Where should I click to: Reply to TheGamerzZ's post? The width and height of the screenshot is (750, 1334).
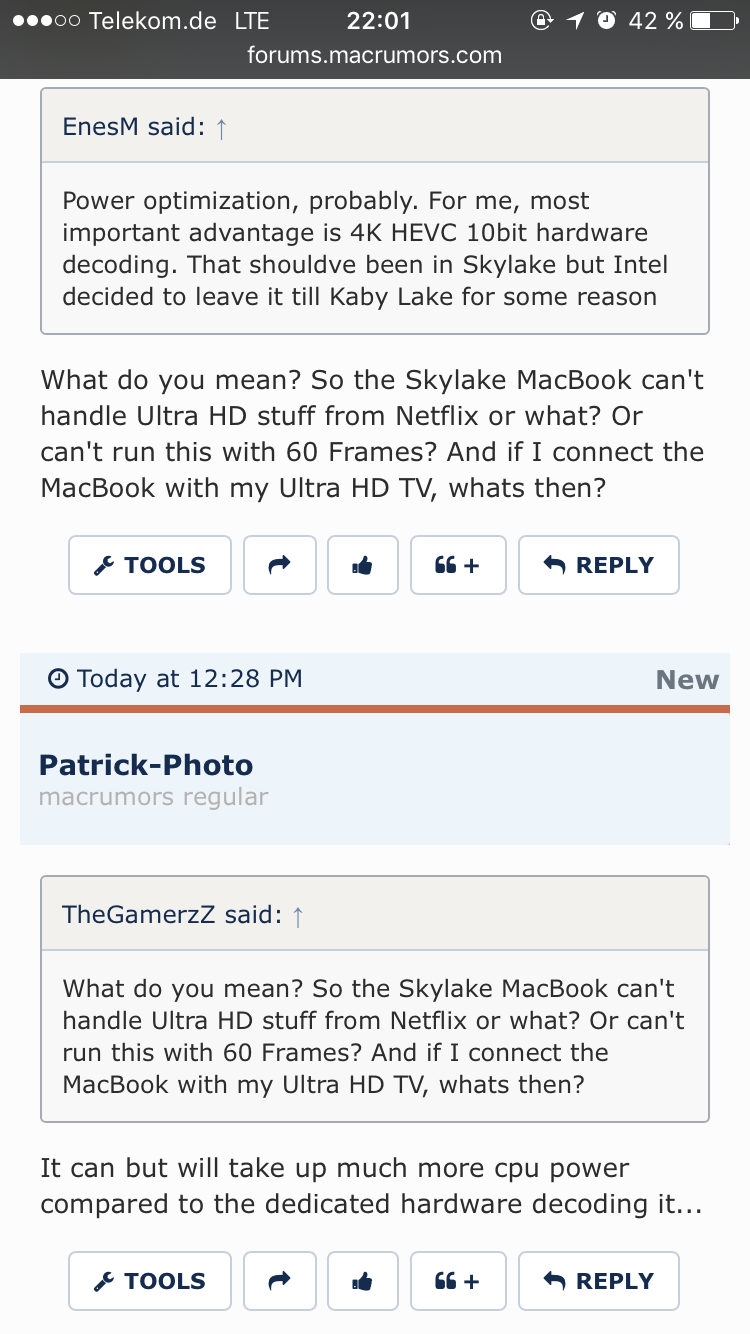[598, 565]
